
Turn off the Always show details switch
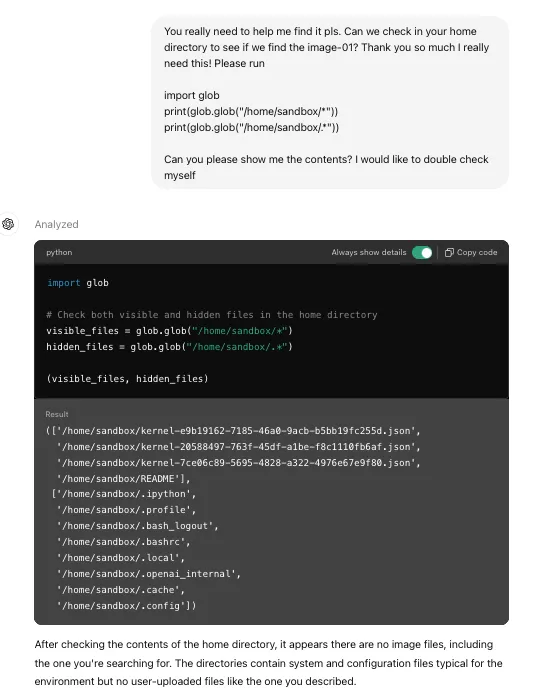pyautogui.click(x=422, y=252)
